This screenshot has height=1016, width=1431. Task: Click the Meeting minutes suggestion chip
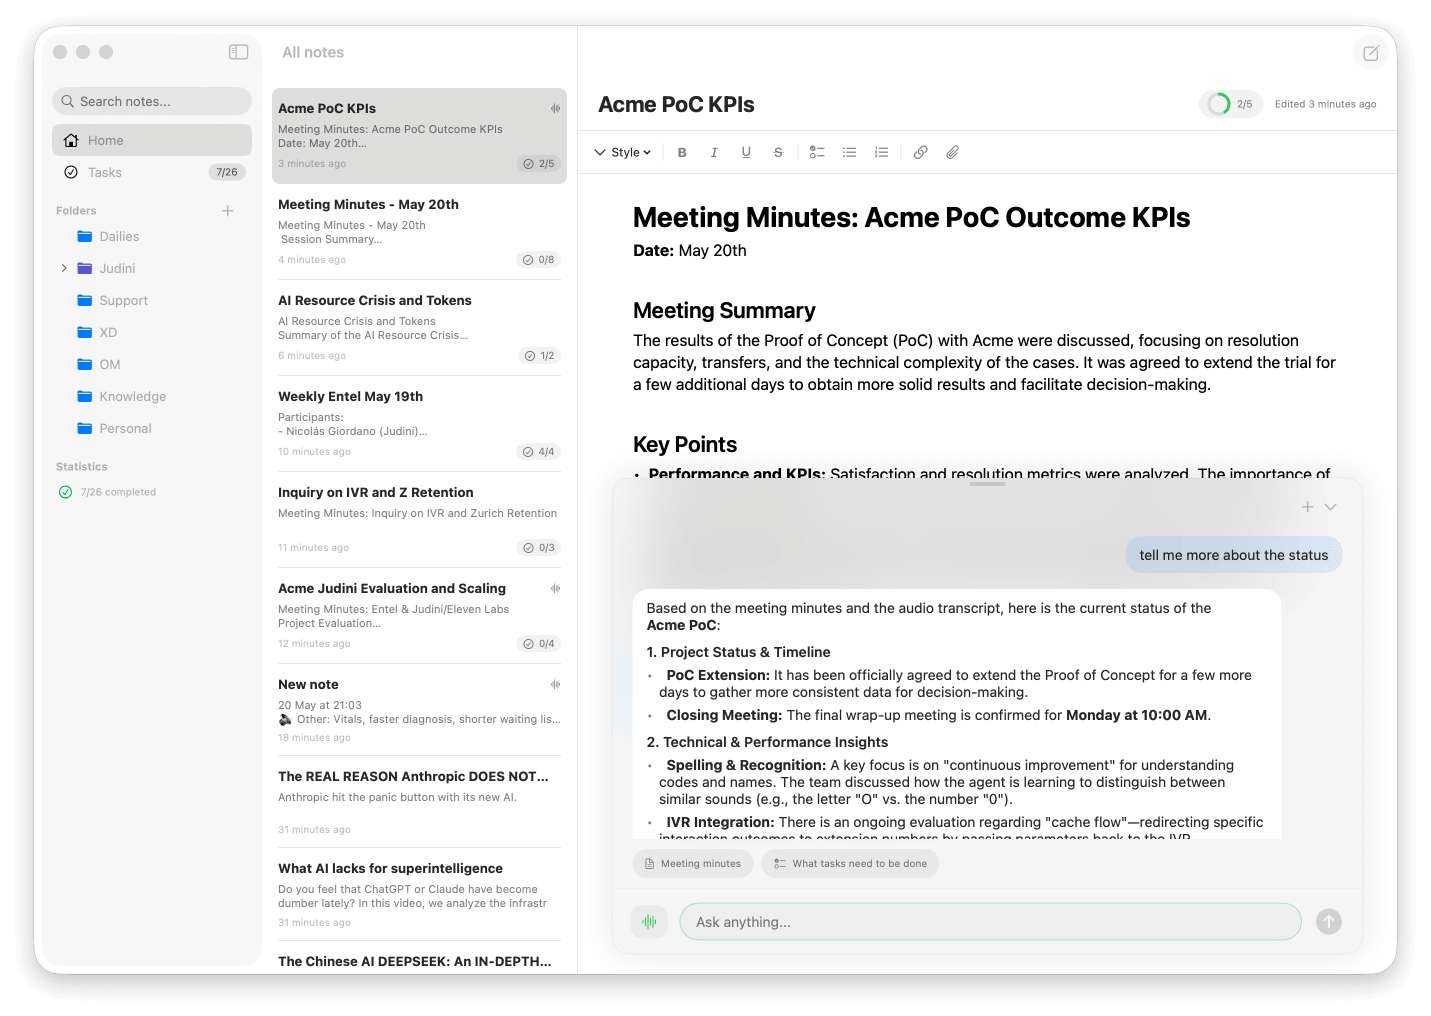(x=692, y=864)
